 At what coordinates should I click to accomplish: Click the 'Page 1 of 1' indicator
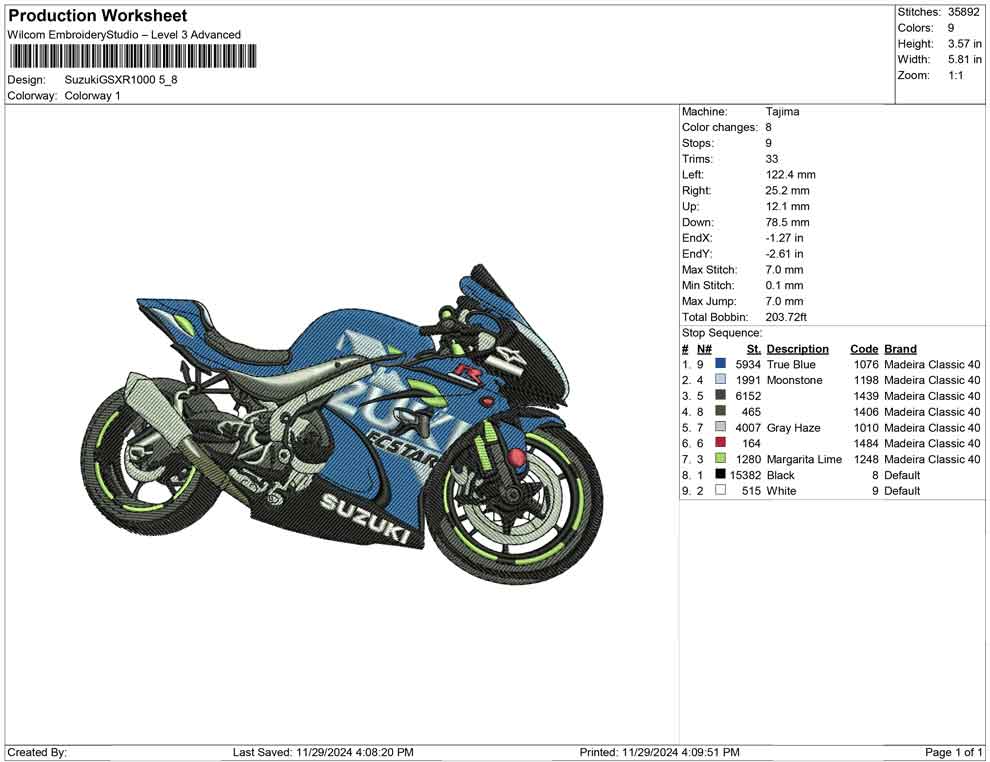(x=953, y=752)
